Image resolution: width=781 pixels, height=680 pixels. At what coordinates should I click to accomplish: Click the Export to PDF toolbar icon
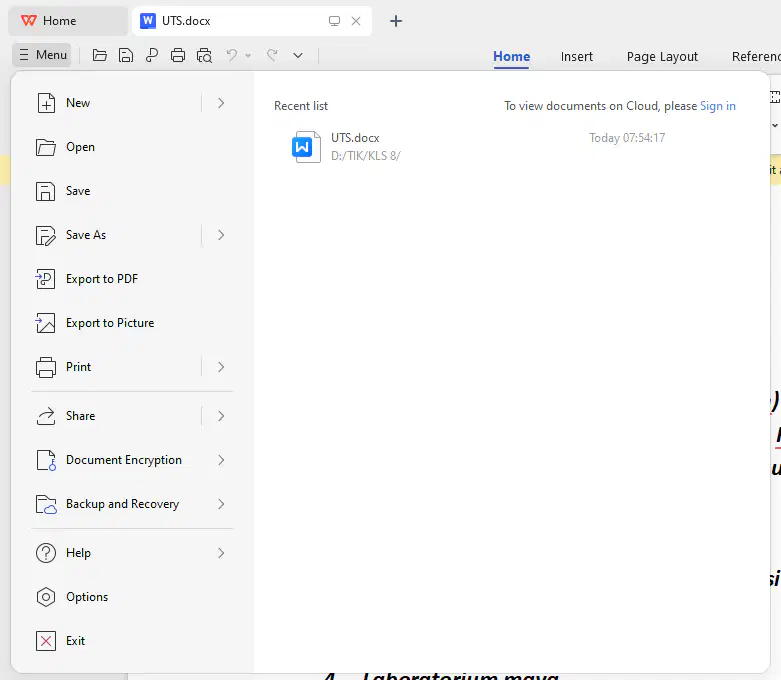pyautogui.click(x=152, y=55)
